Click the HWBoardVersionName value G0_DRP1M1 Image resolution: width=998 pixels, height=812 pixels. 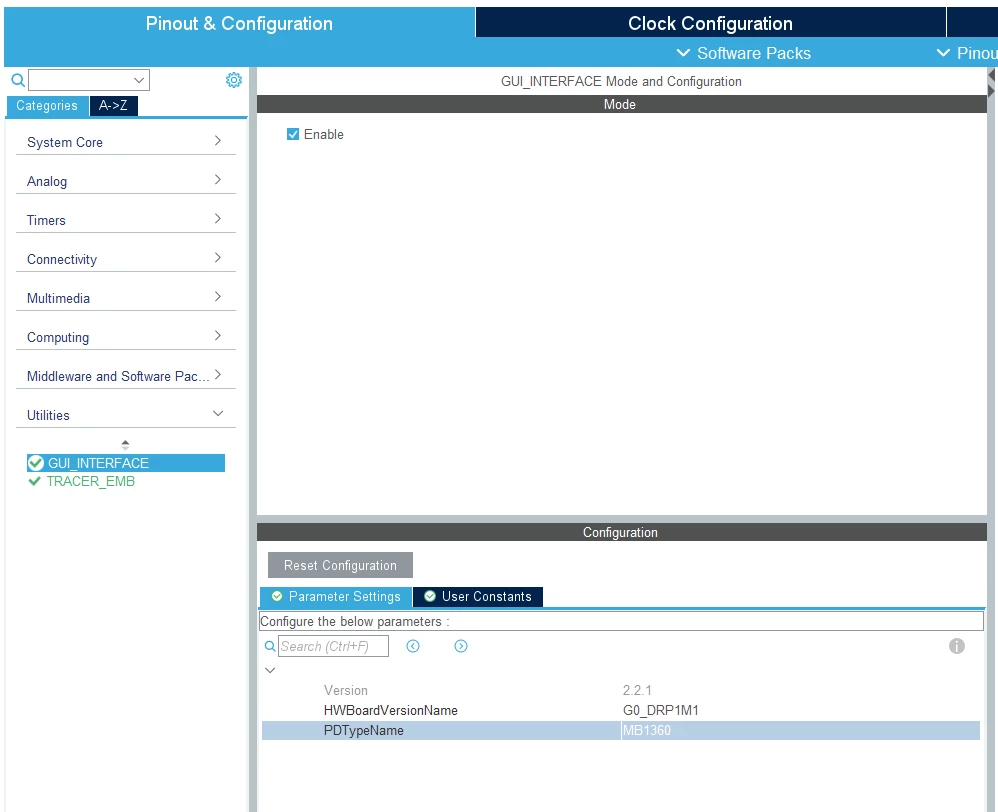661,710
